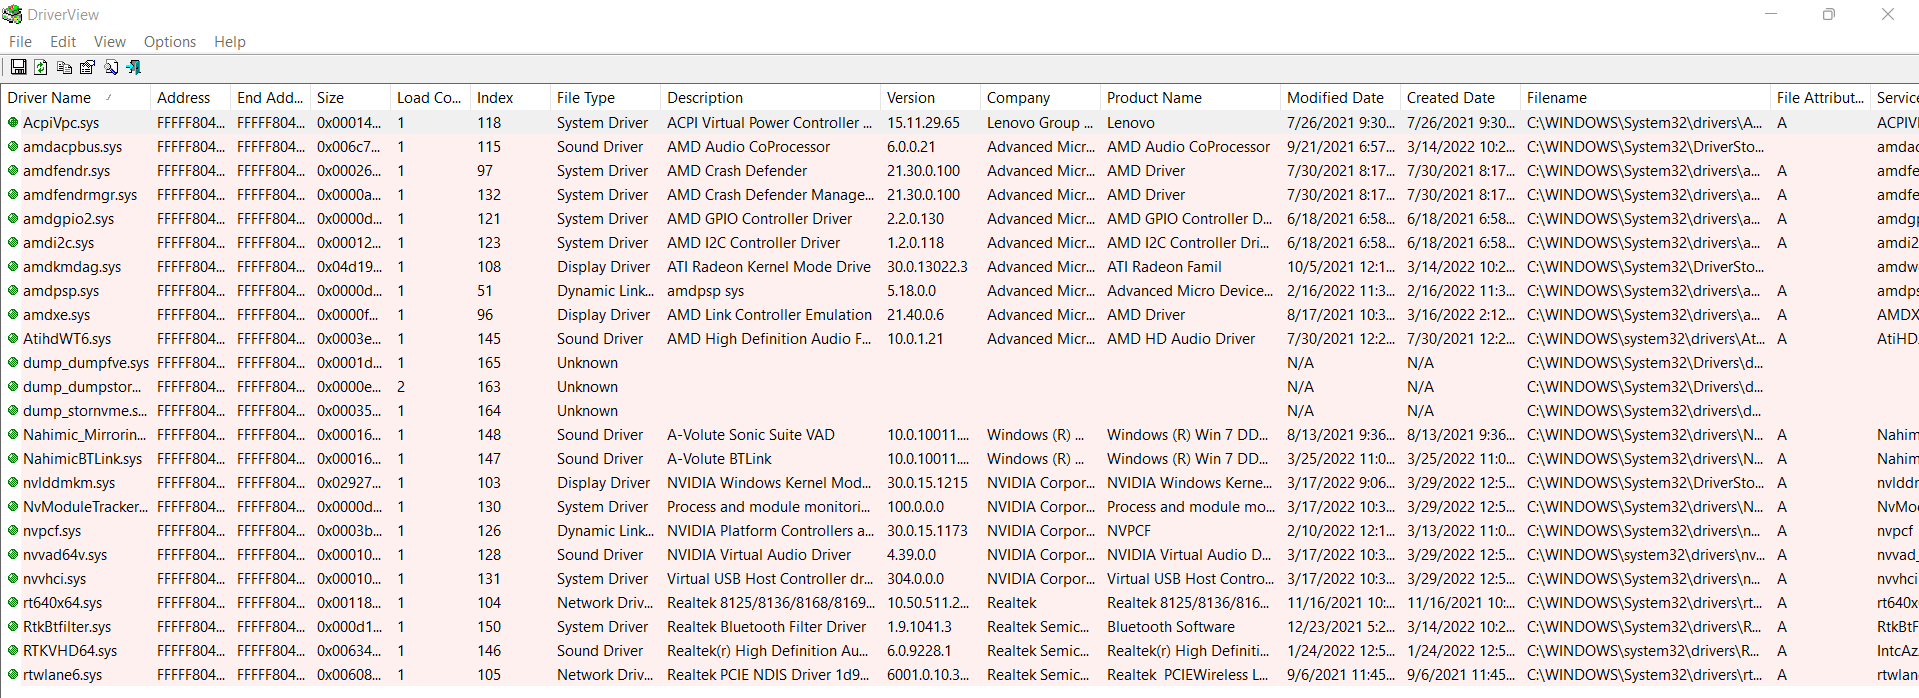This screenshot has width=1919, height=698.
Task: Click the Copy Selected Items toolbar icon
Action: [x=64, y=67]
